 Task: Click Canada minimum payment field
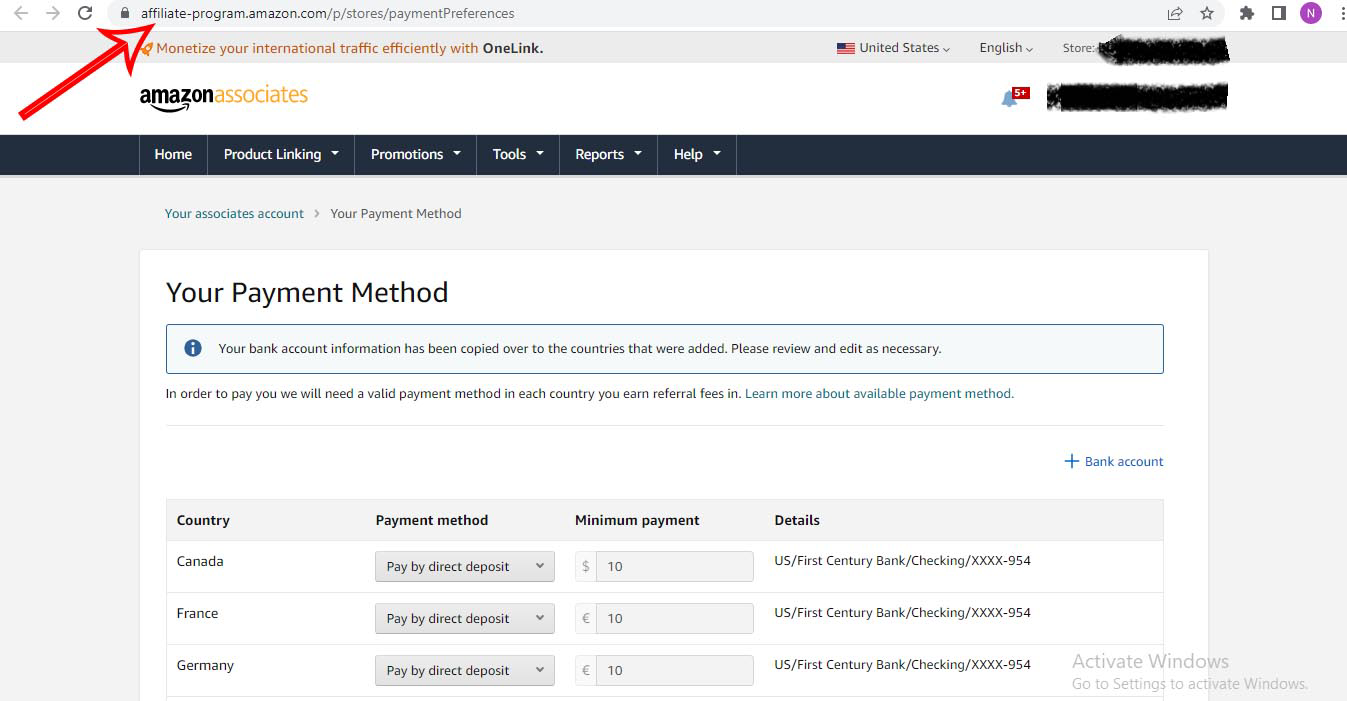(674, 566)
